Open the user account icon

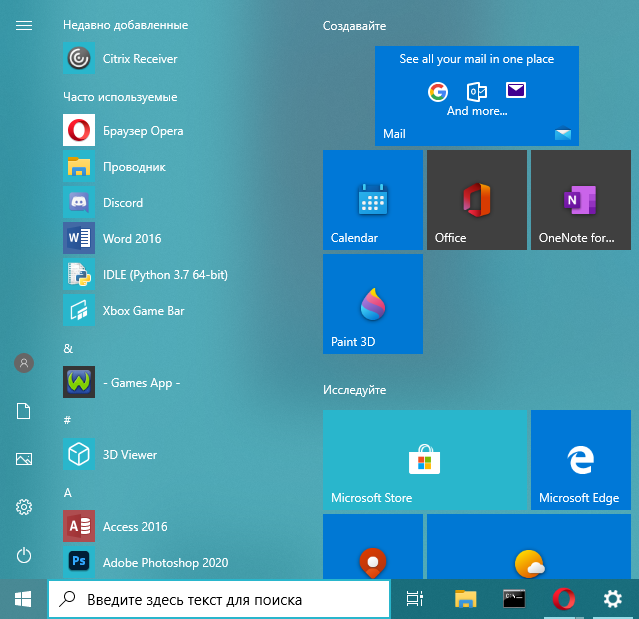point(24,363)
